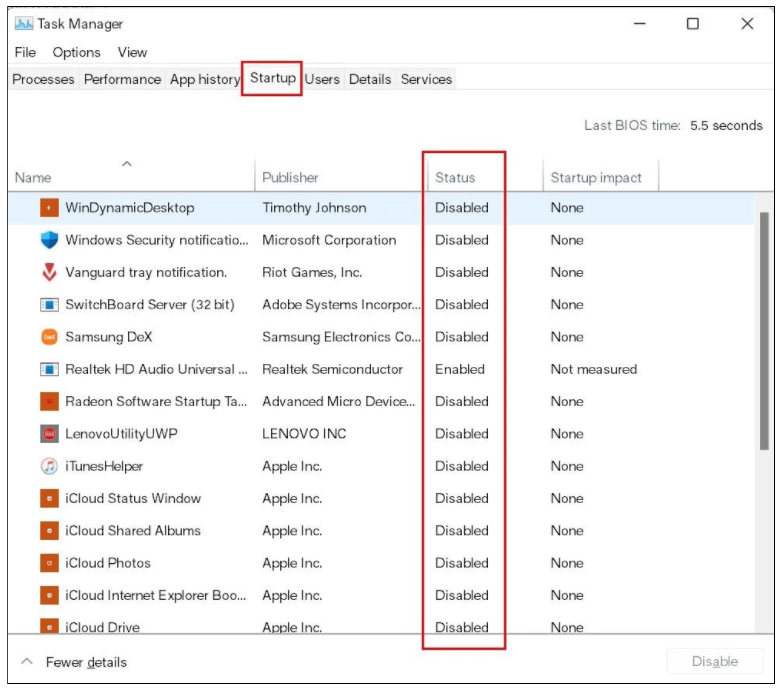Click the vertical scrollbar thumb
Viewport: 780px width, 692px height.
(764, 331)
